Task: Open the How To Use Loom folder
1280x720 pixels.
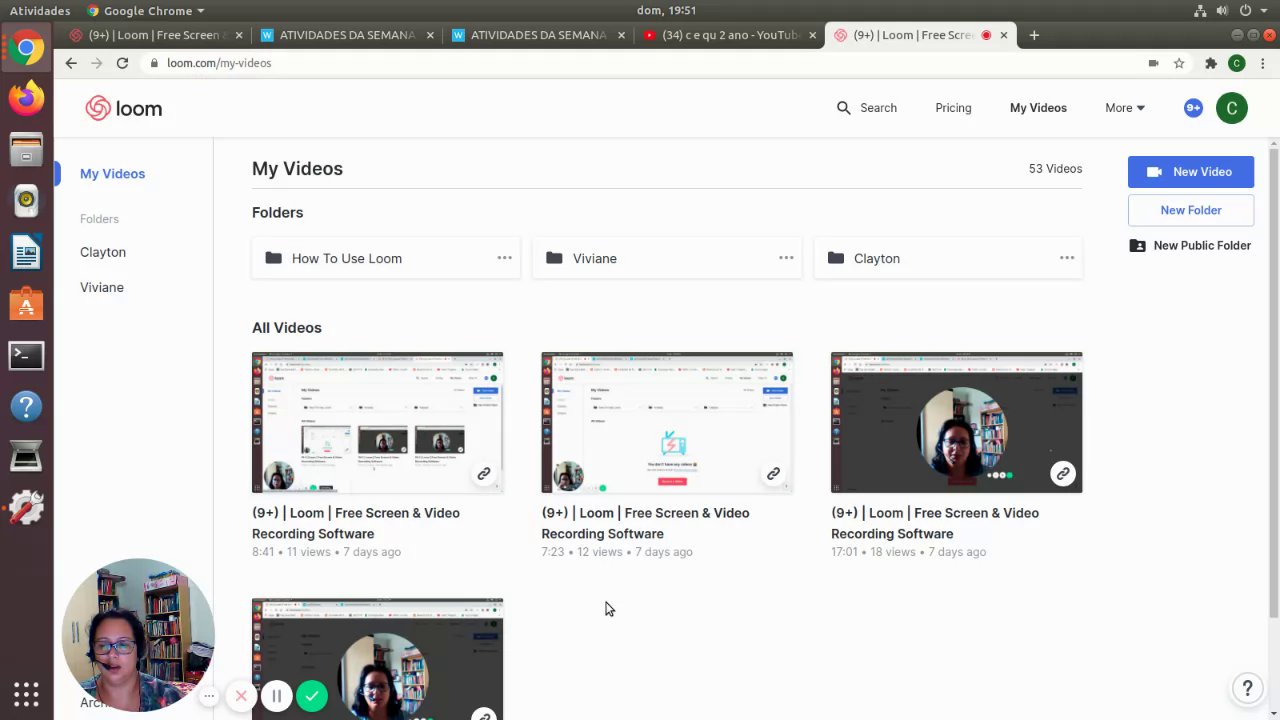Action: tap(386, 258)
